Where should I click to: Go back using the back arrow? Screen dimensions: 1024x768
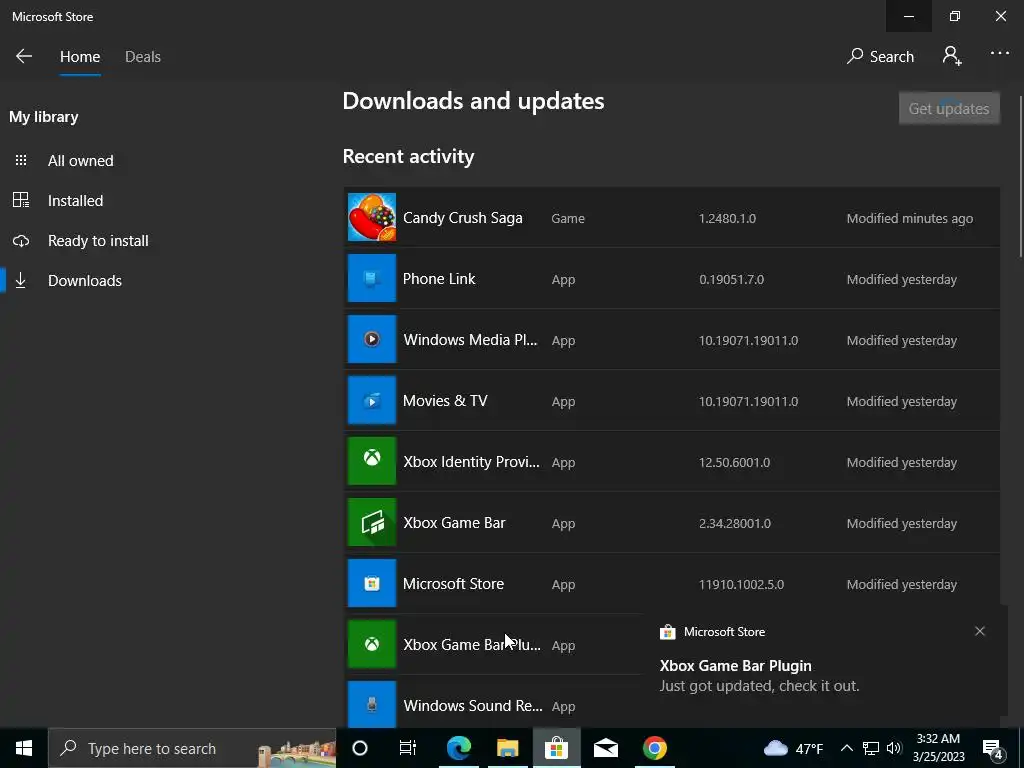tap(24, 56)
